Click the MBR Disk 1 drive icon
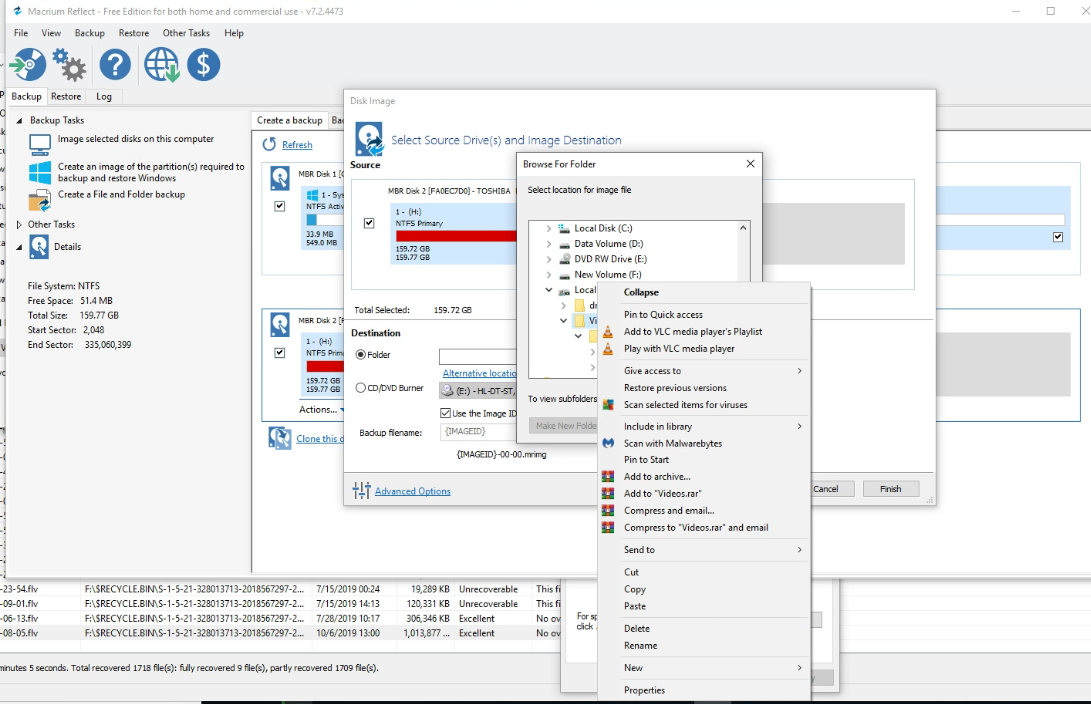The width and height of the screenshot is (1091, 704). pos(280,178)
